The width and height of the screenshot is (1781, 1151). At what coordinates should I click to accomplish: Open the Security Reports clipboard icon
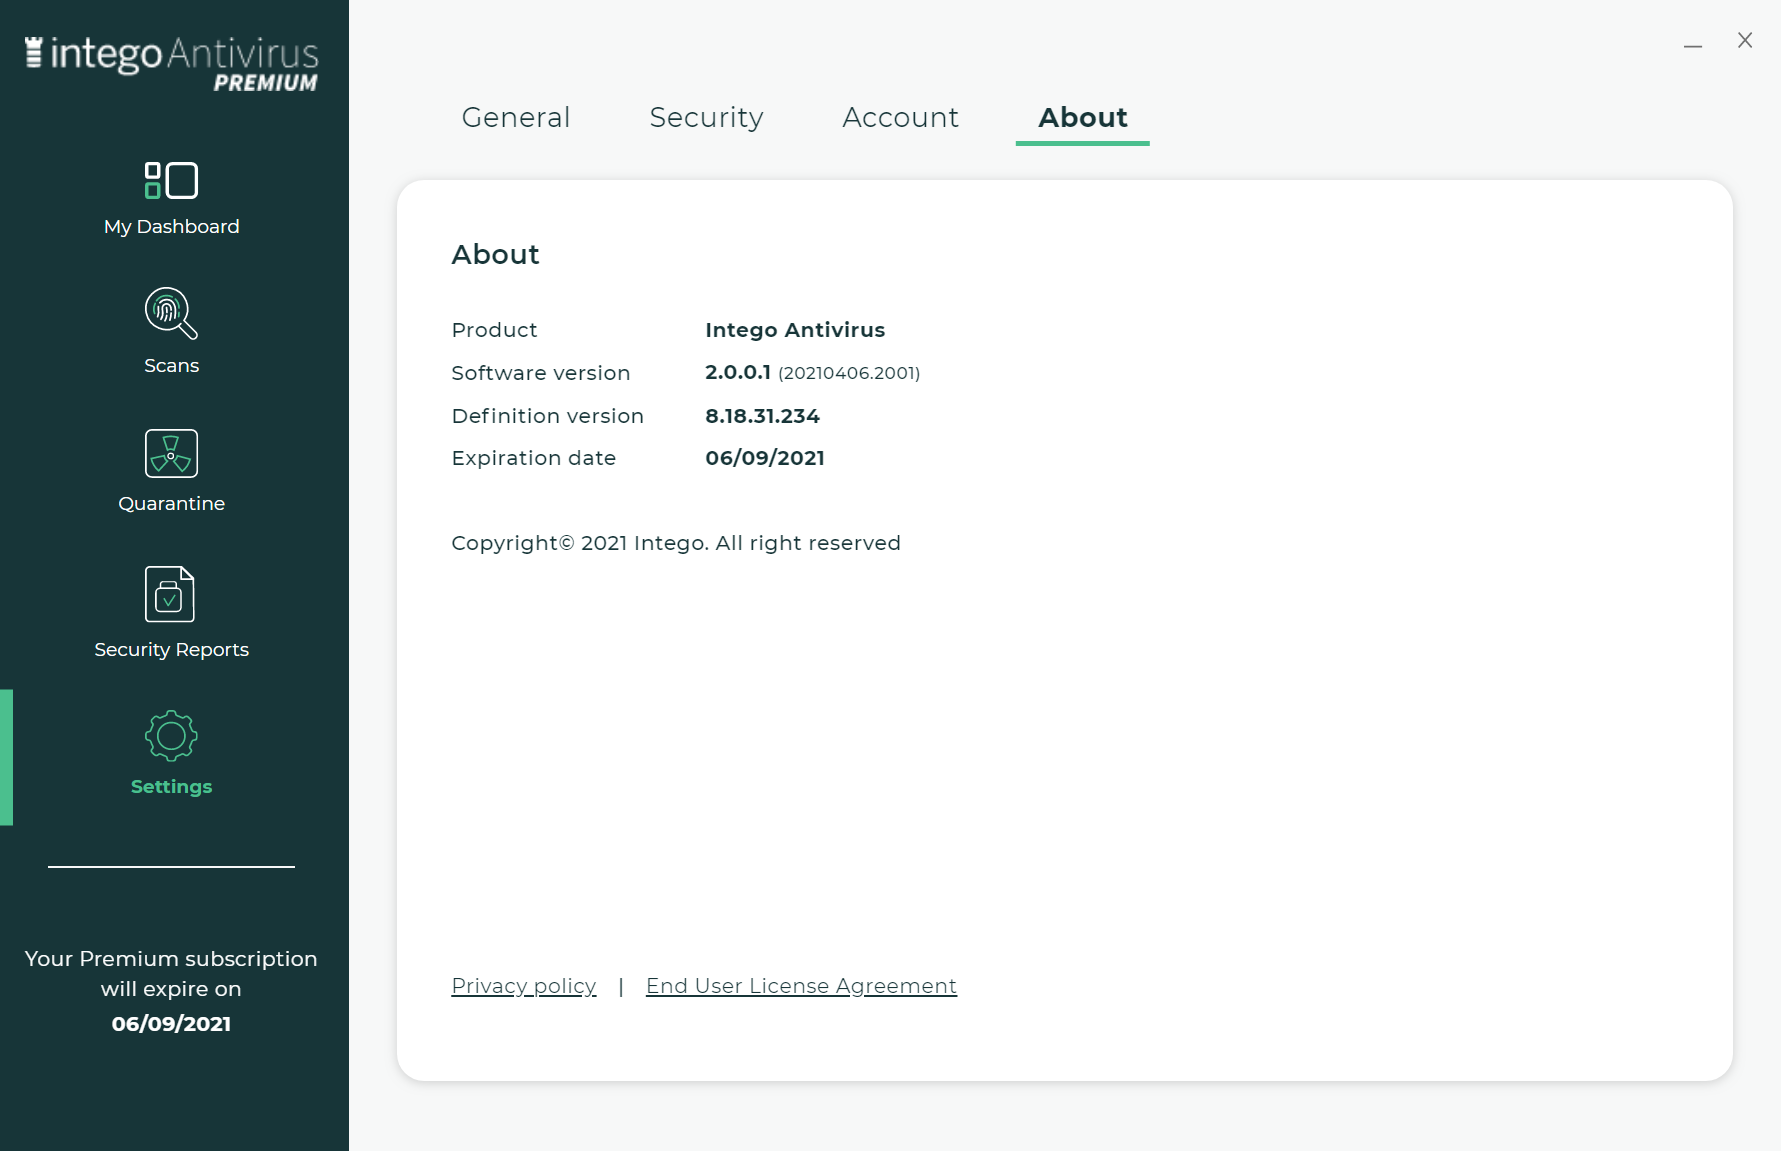[x=170, y=594]
